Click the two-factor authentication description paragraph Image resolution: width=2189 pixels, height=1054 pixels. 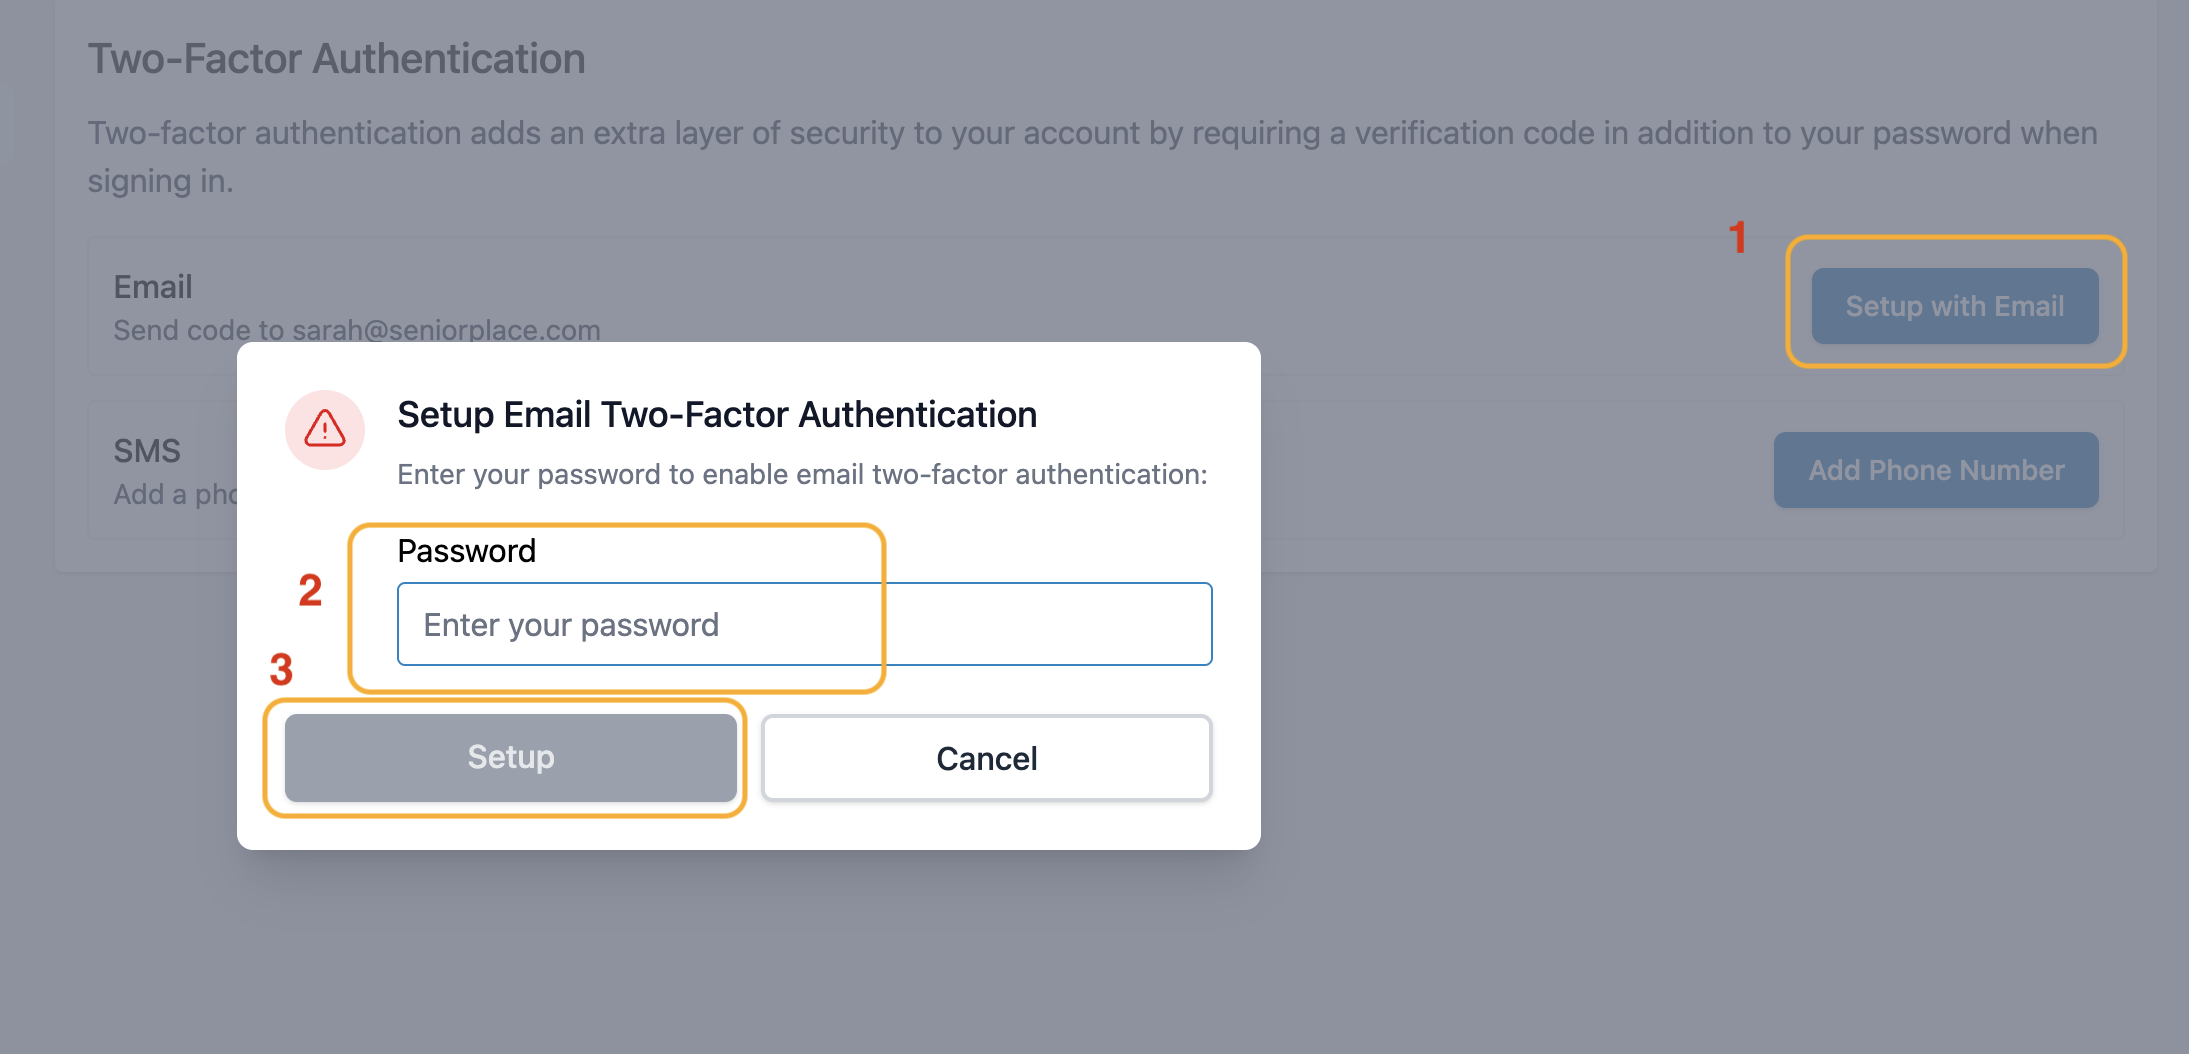pyautogui.click(x=1092, y=156)
